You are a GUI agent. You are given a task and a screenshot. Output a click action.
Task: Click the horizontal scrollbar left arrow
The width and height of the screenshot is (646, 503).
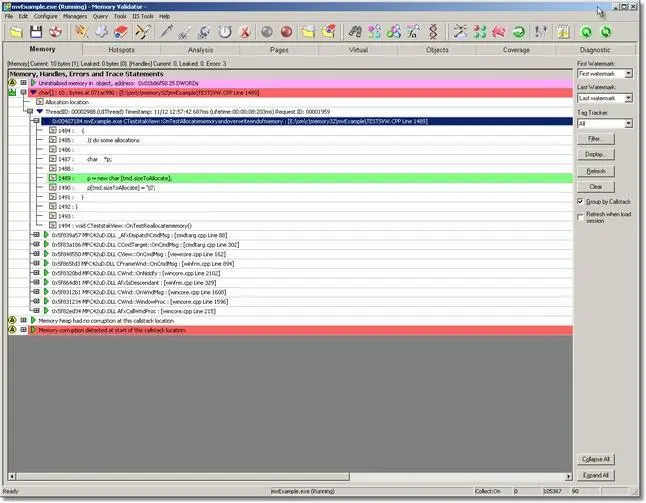click(x=12, y=477)
